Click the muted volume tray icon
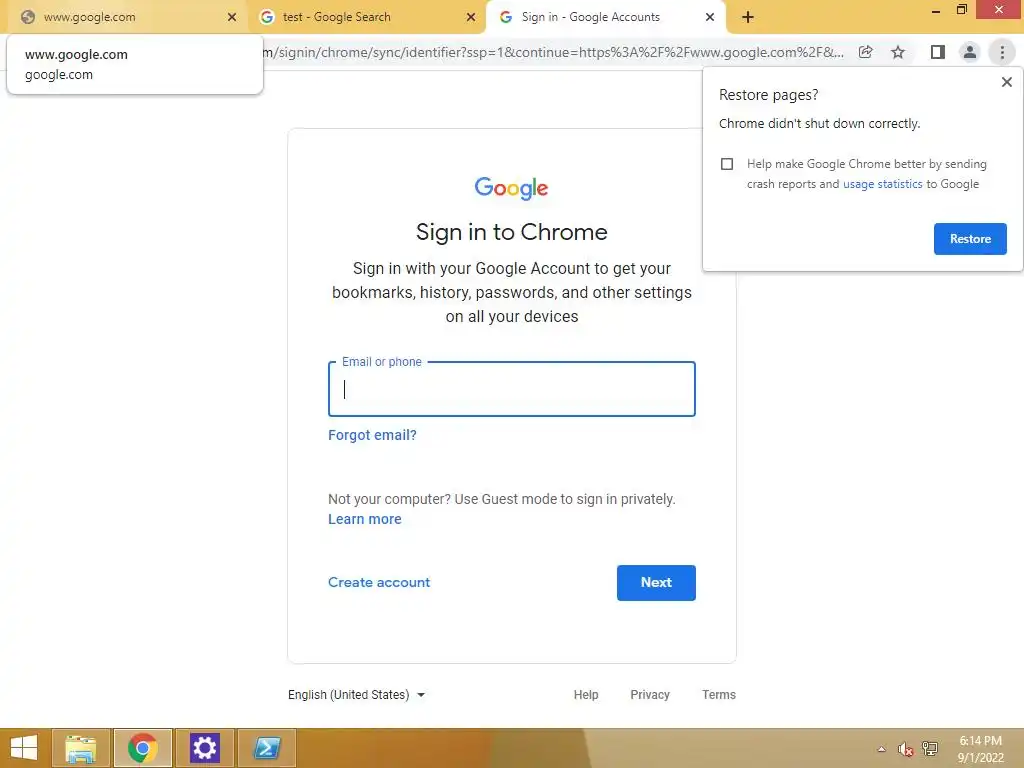 (x=905, y=749)
